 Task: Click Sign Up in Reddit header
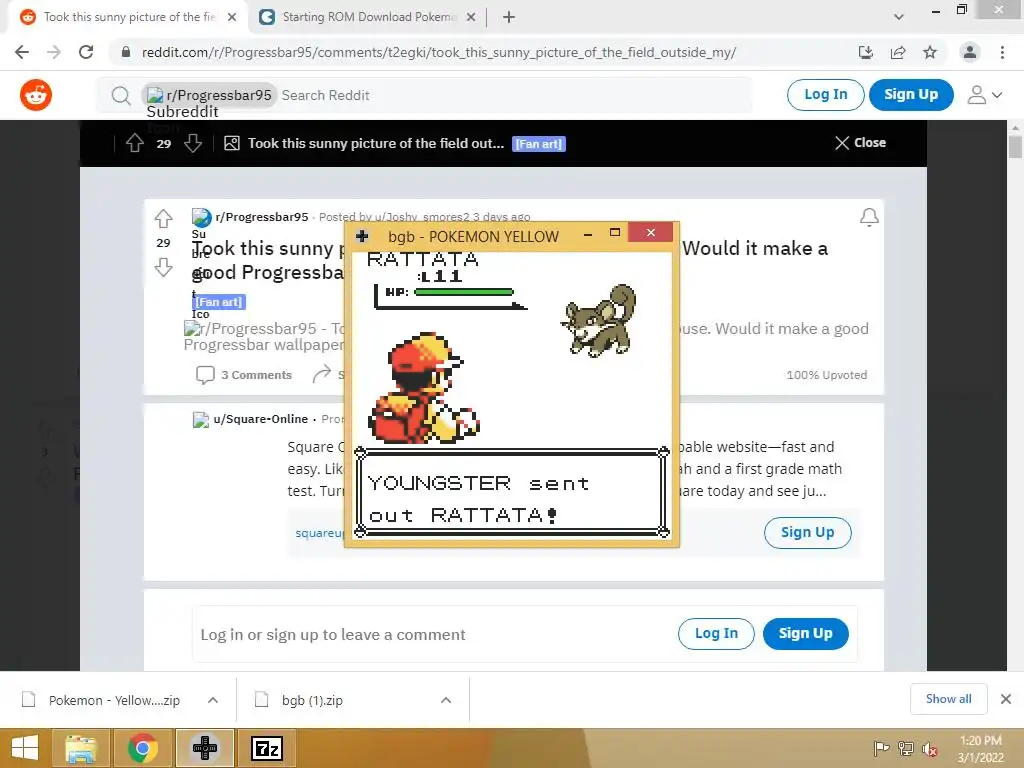pos(911,95)
